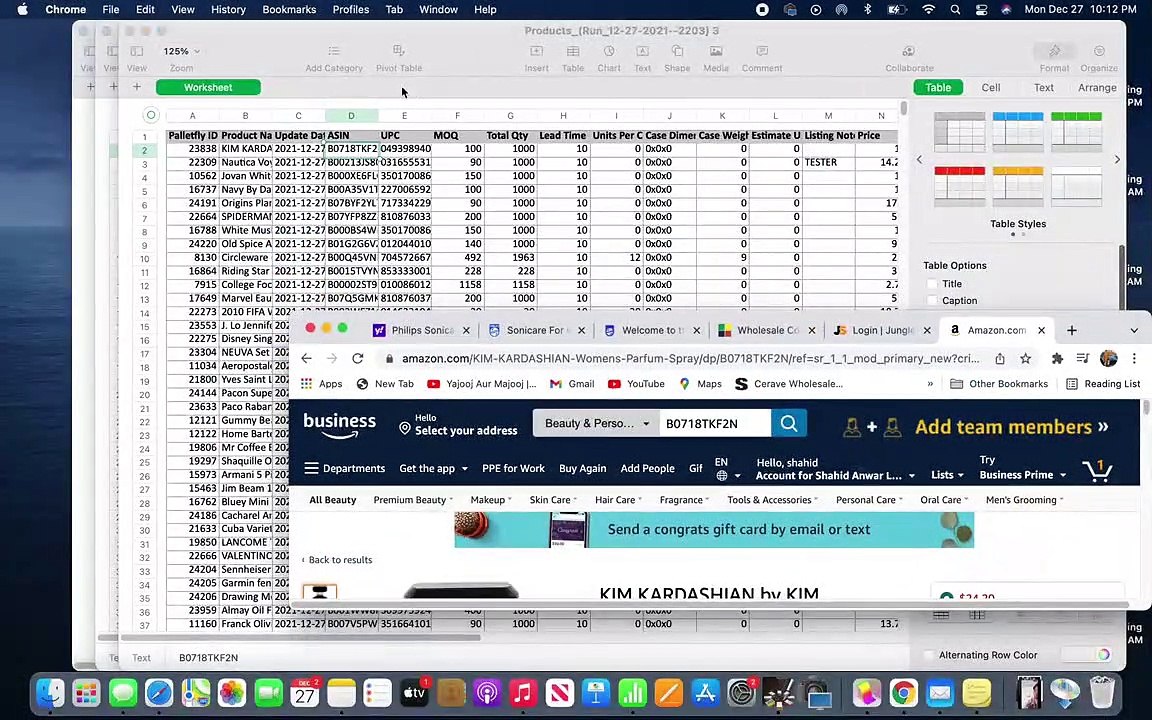Select the blue header table style
This screenshot has width=1152, height=720.
click(x=1018, y=132)
